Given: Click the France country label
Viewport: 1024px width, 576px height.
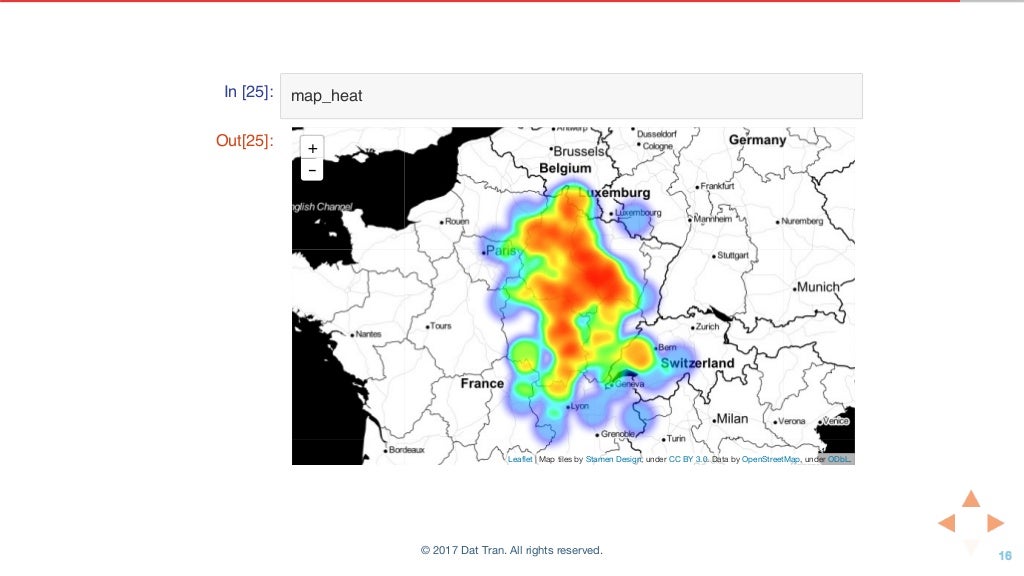Looking at the screenshot, I should (x=482, y=383).
